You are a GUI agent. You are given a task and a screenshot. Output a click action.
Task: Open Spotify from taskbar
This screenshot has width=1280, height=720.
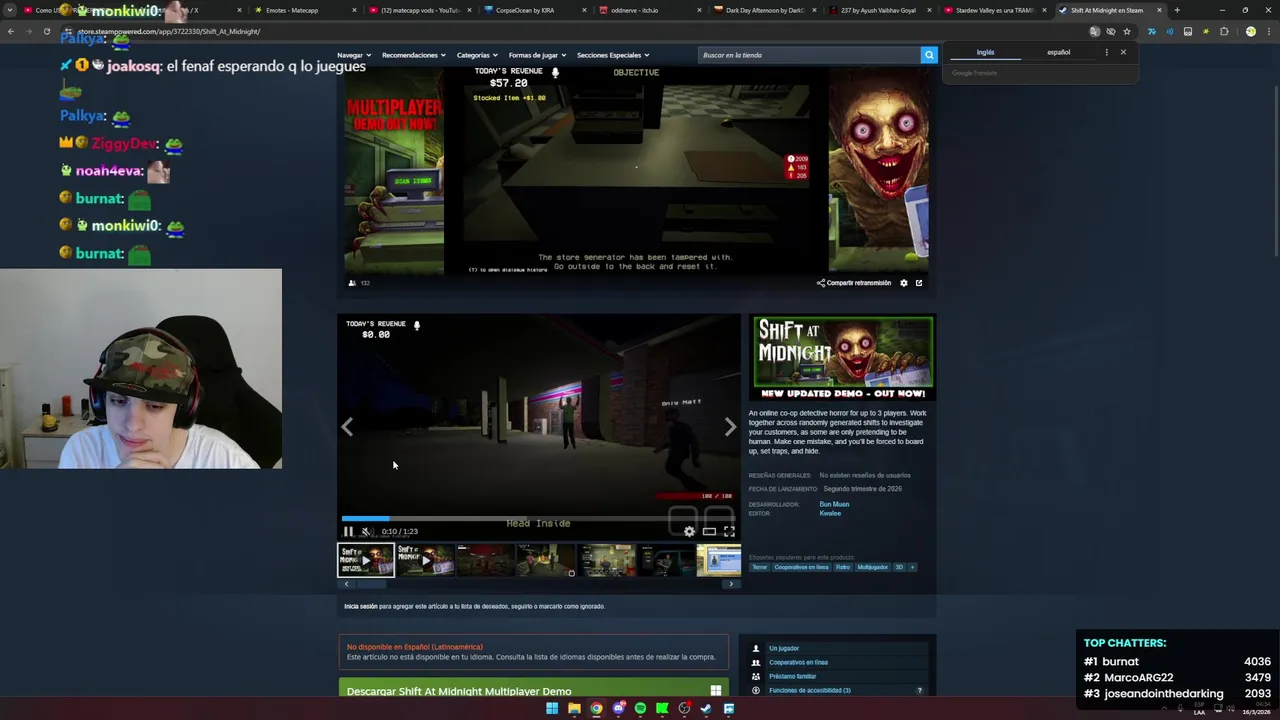640,709
